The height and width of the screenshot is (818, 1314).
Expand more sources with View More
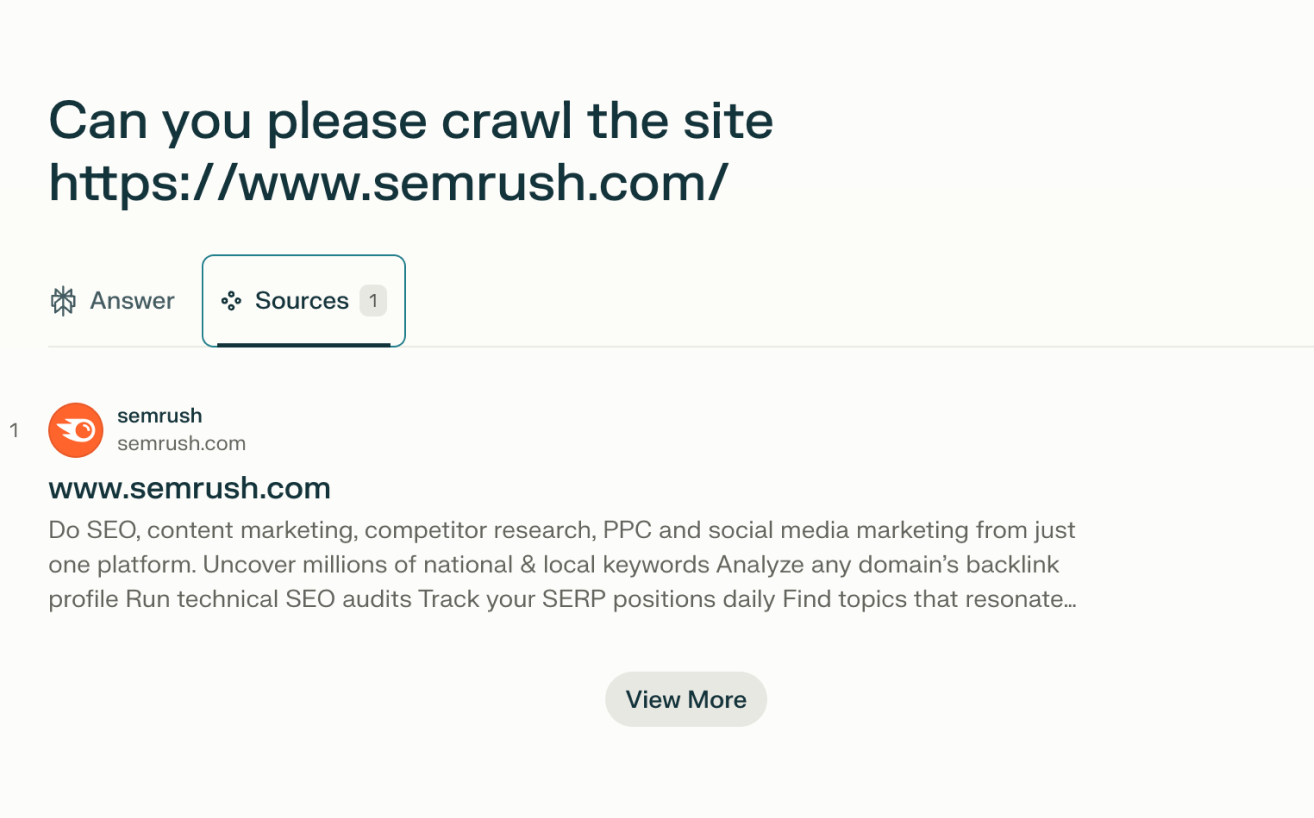point(685,699)
